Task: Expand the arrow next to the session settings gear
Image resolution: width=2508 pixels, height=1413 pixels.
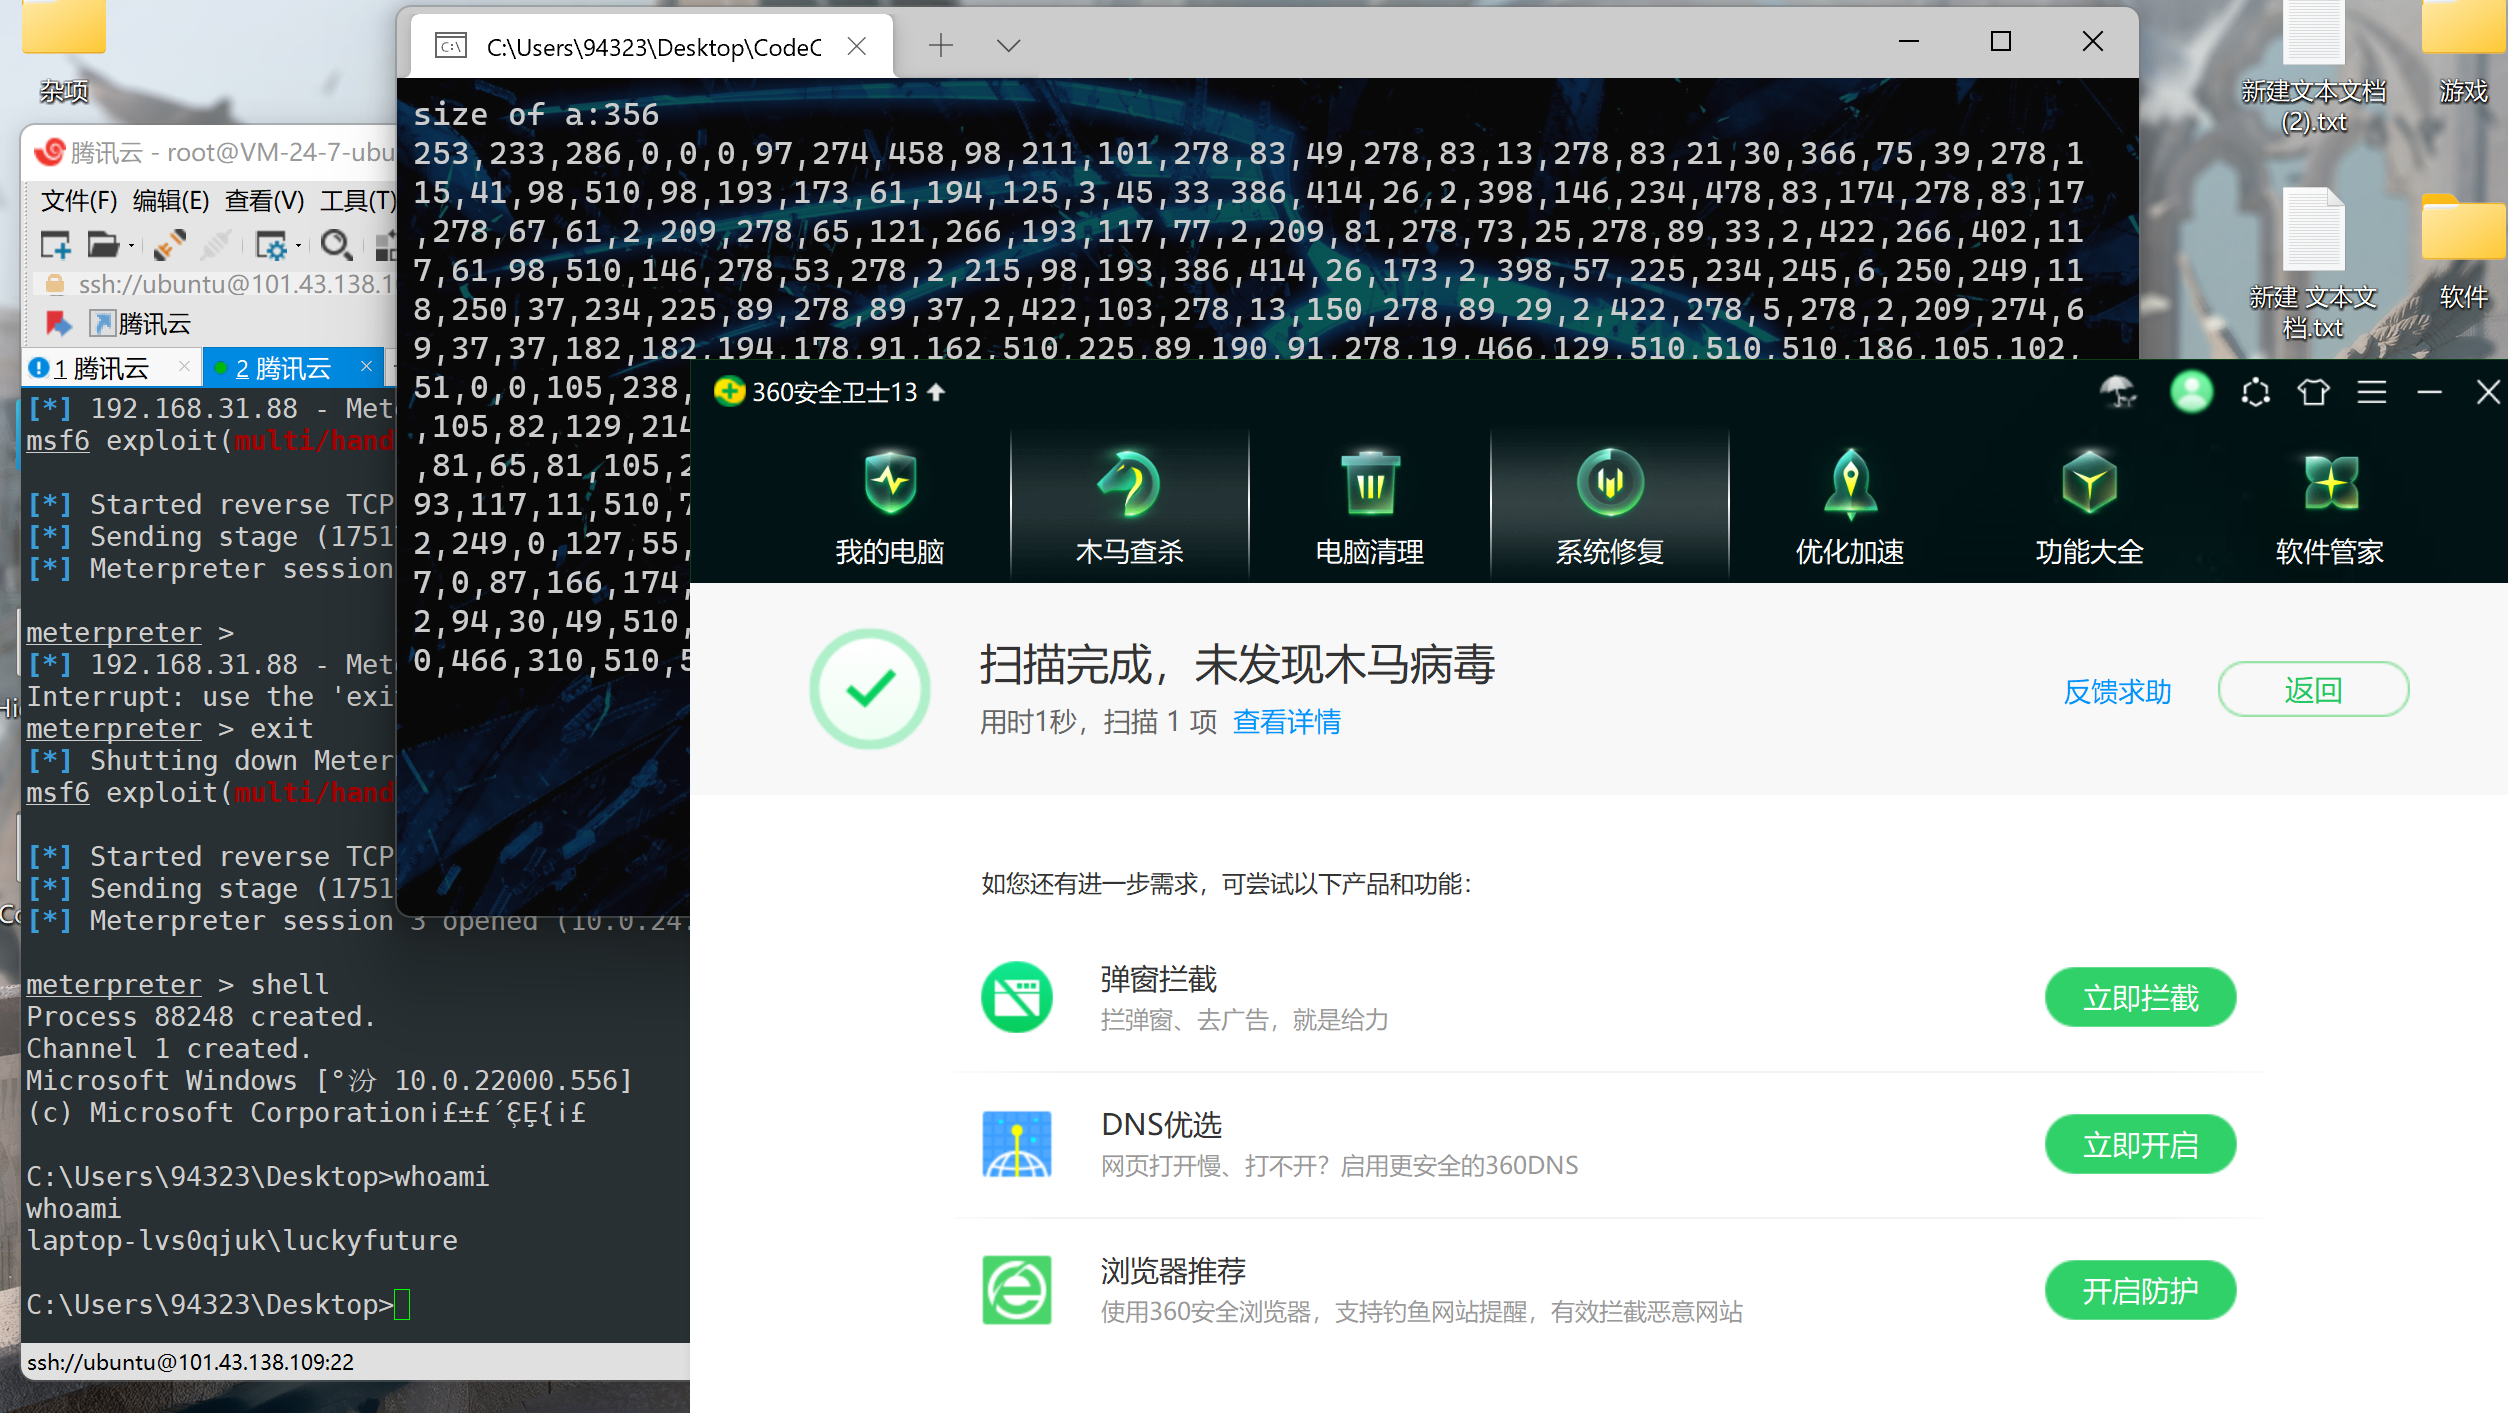Action: (299, 246)
